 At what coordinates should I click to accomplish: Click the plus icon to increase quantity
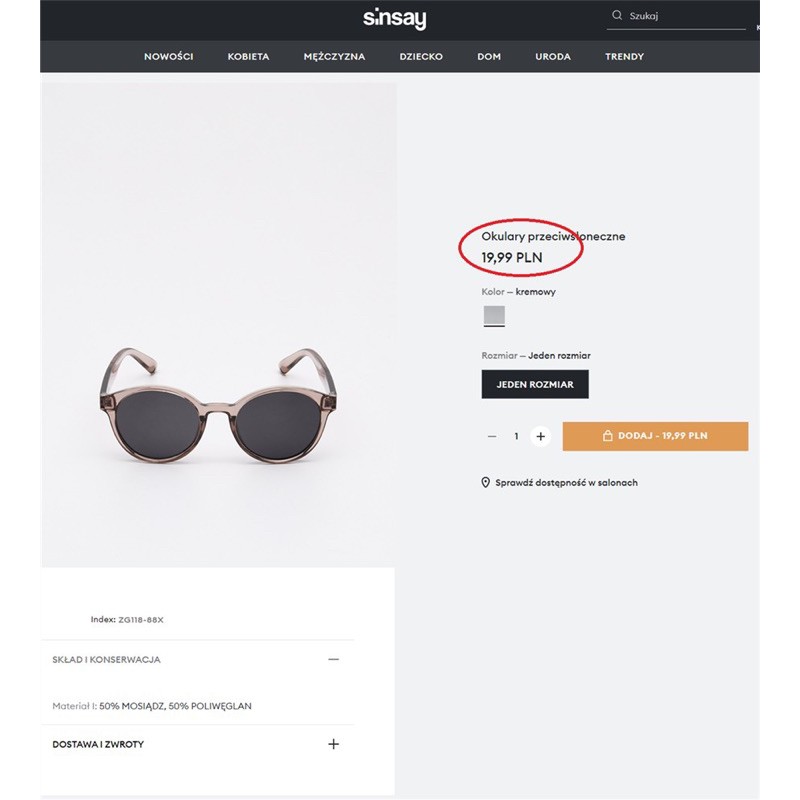click(541, 436)
